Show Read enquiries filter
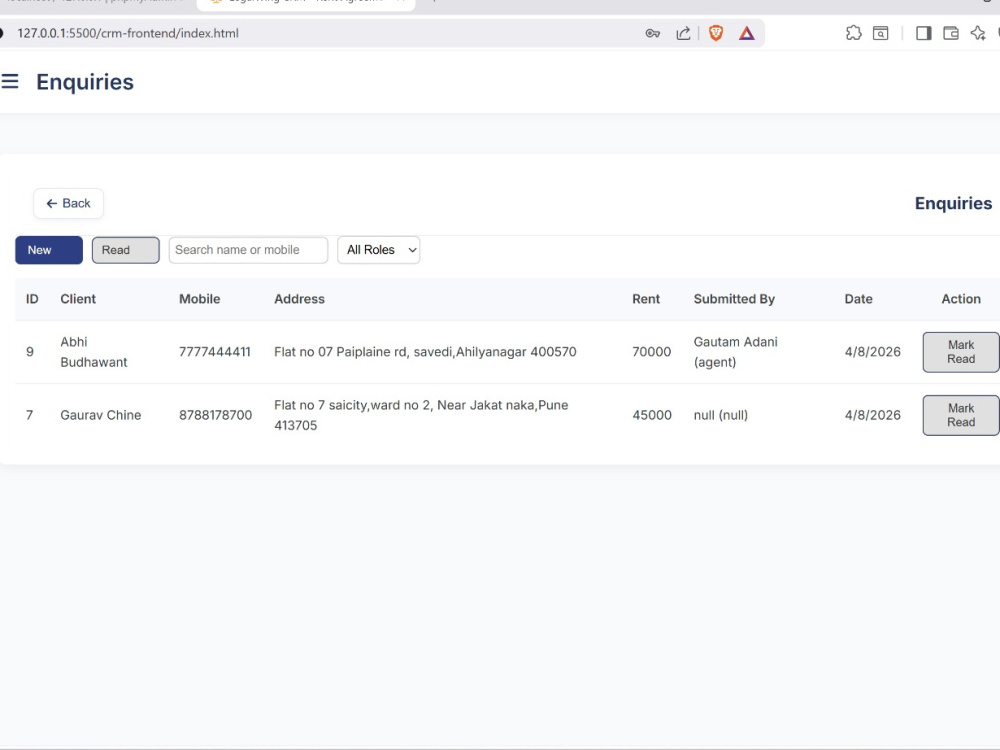1000x750 pixels. (x=126, y=250)
